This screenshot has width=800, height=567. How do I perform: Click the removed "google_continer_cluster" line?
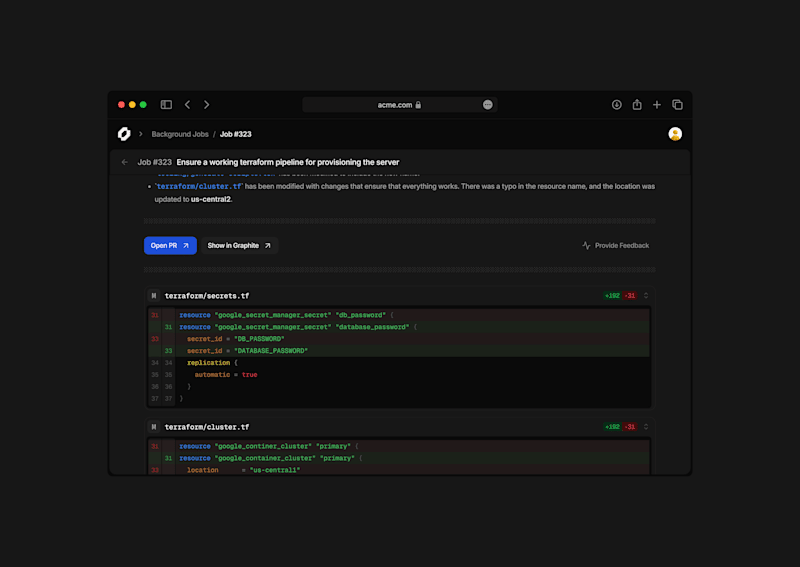tap(399, 446)
